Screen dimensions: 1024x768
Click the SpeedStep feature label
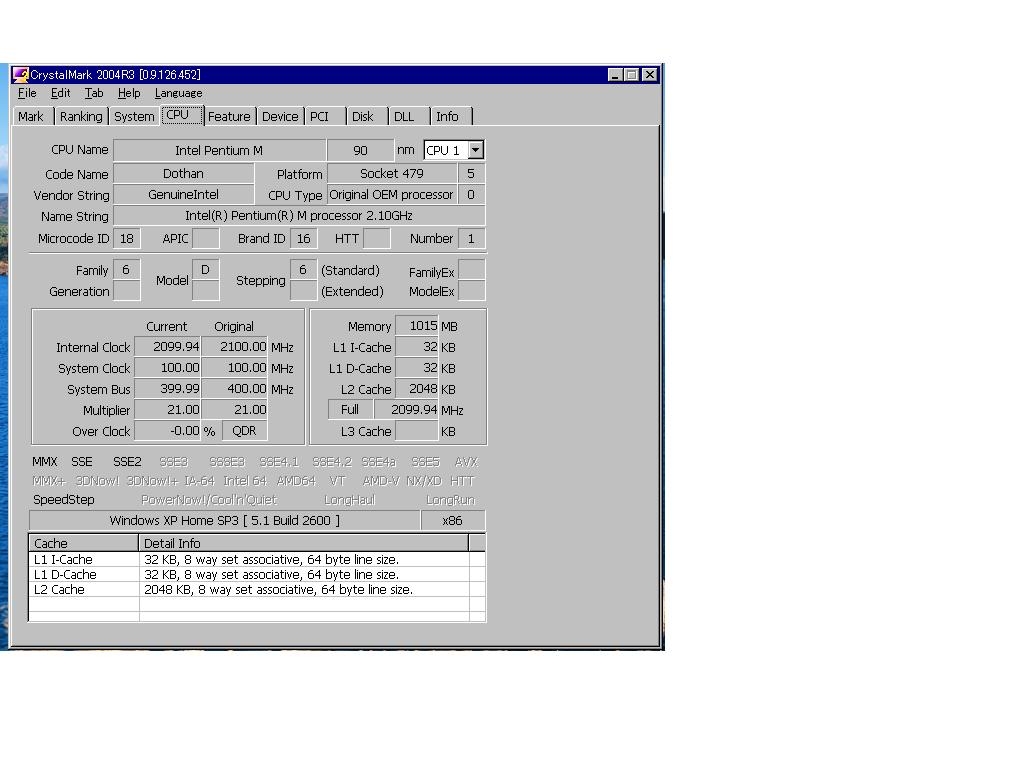click(x=63, y=500)
